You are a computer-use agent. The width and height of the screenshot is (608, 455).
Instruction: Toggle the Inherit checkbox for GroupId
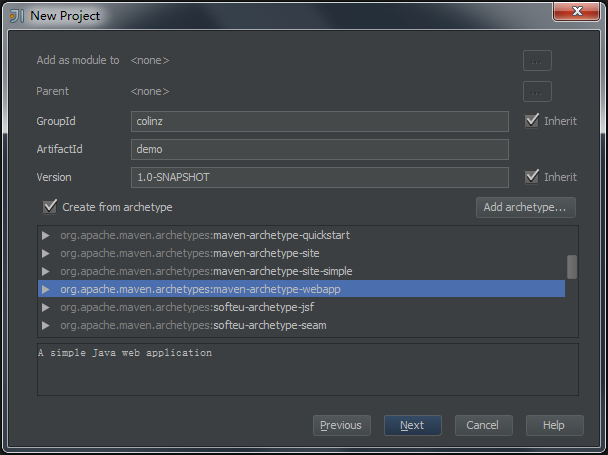point(532,121)
